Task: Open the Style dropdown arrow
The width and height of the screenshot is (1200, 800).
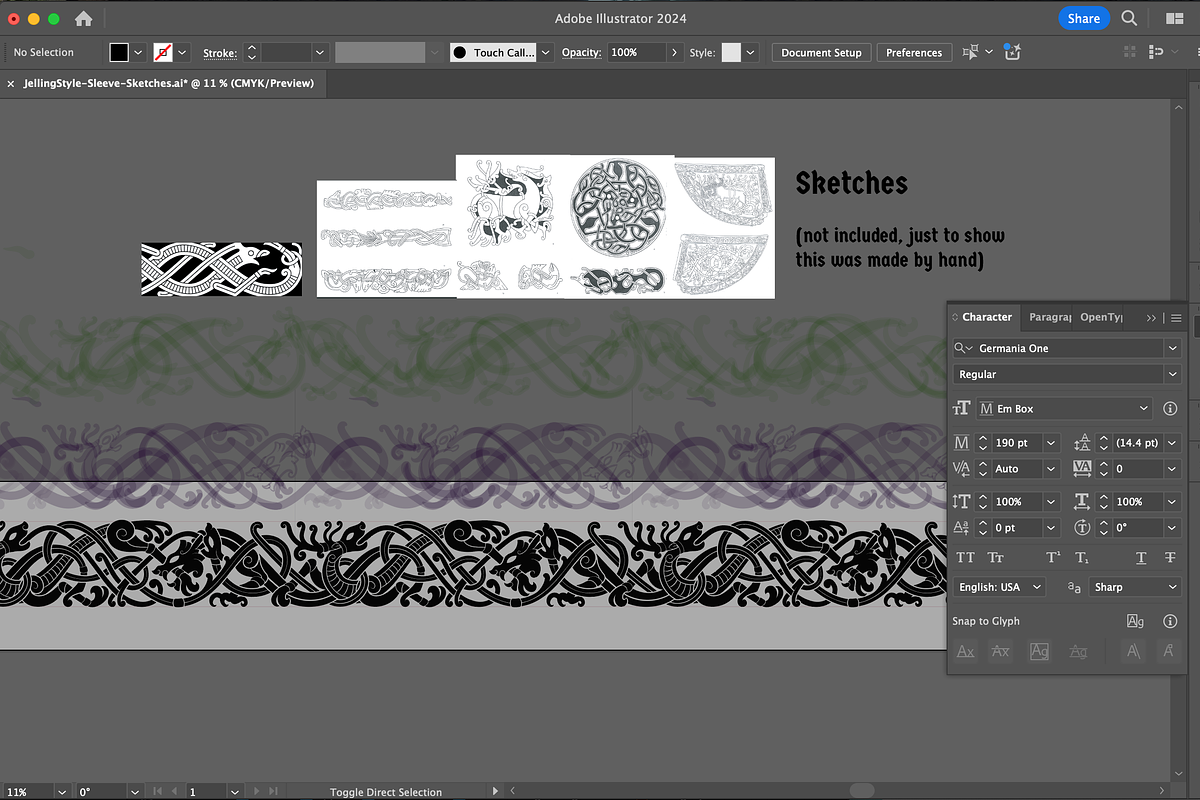Action: [751, 52]
